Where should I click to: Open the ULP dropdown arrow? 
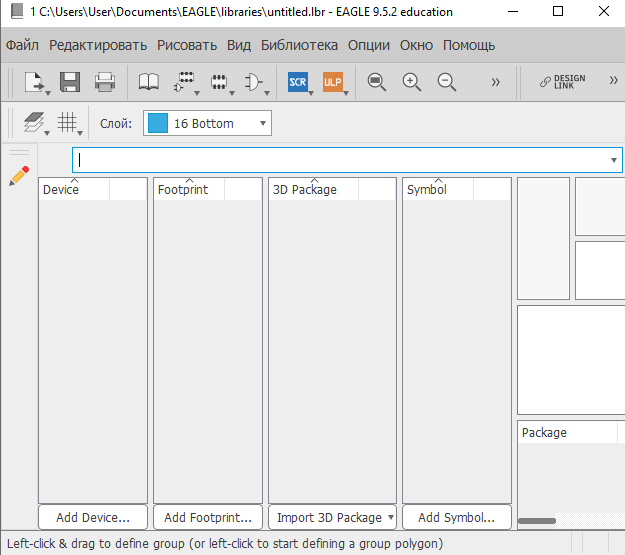pyautogui.click(x=346, y=93)
